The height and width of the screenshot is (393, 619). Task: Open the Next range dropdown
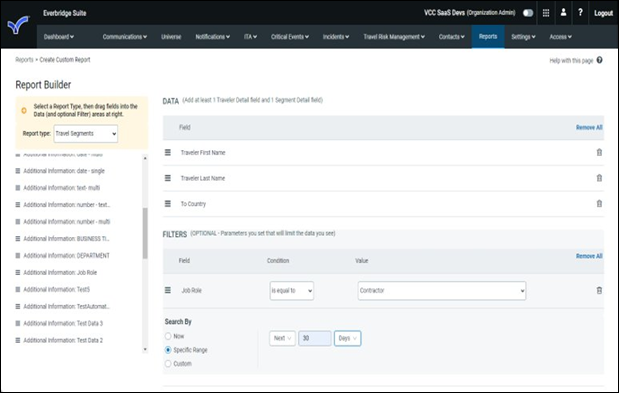click(x=282, y=339)
